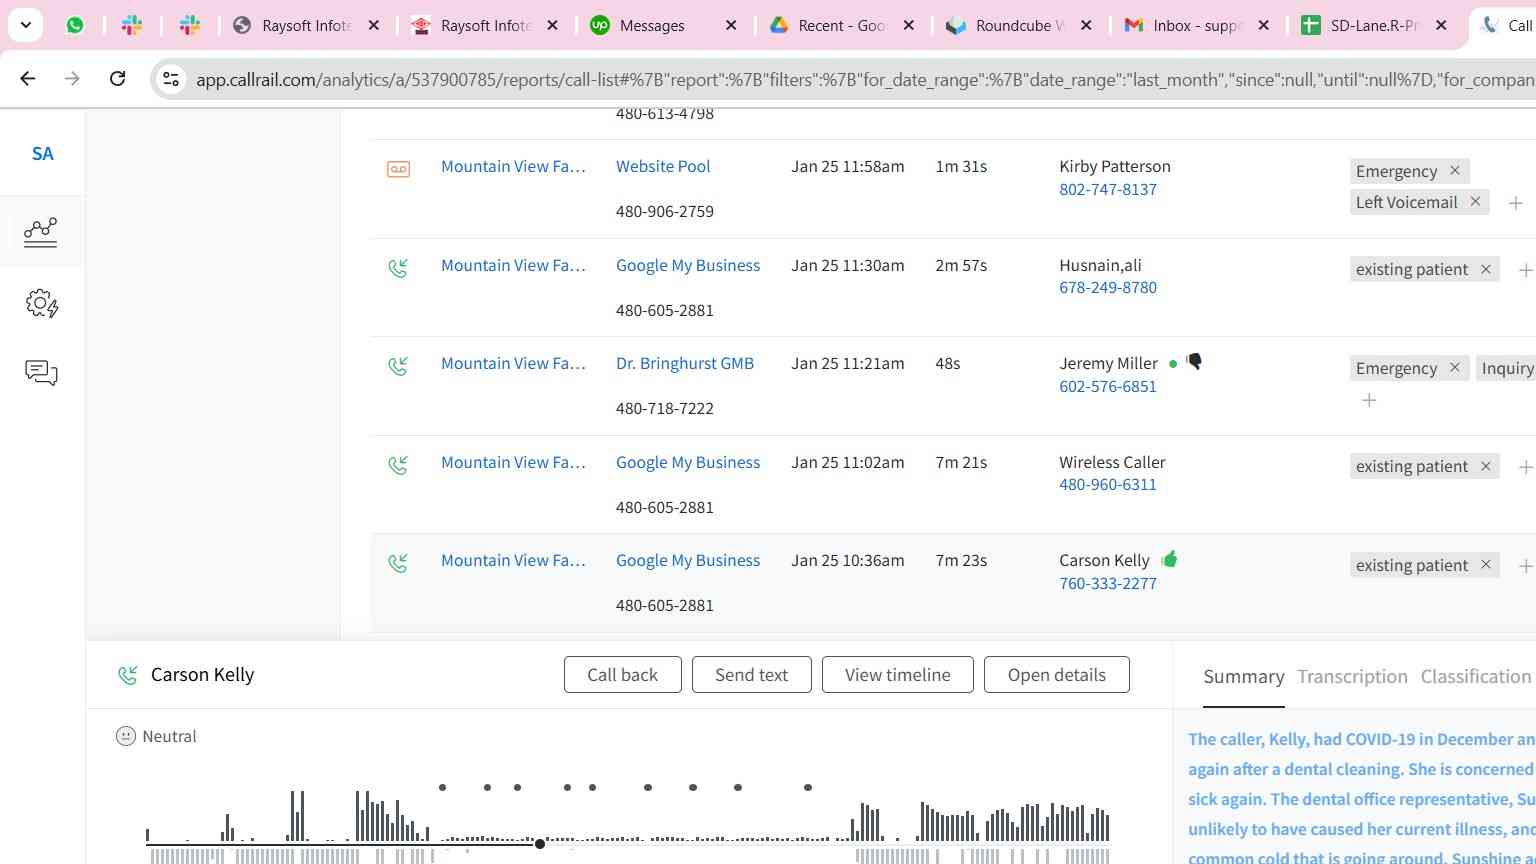
Task: Click inbound call icon for Husnain,ali row
Action: (x=398, y=268)
